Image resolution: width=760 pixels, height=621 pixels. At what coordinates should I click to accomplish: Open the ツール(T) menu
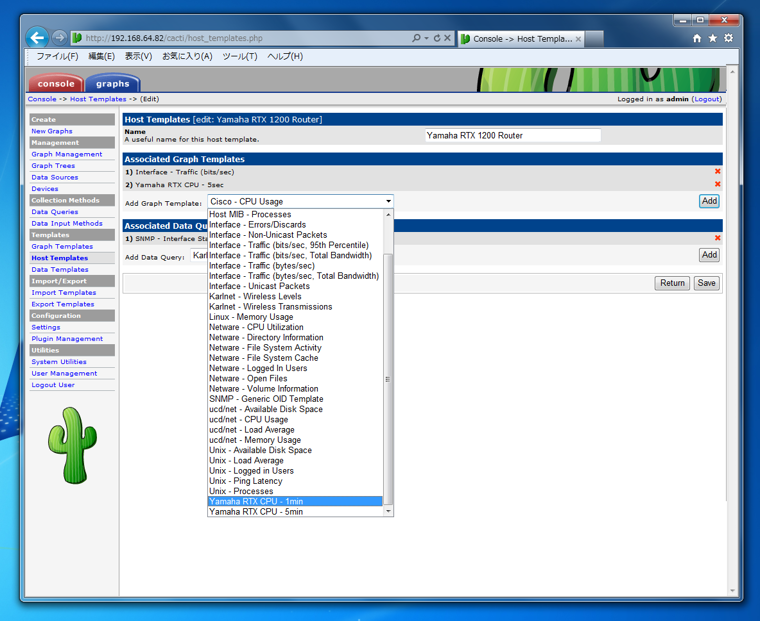click(x=239, y=56)
